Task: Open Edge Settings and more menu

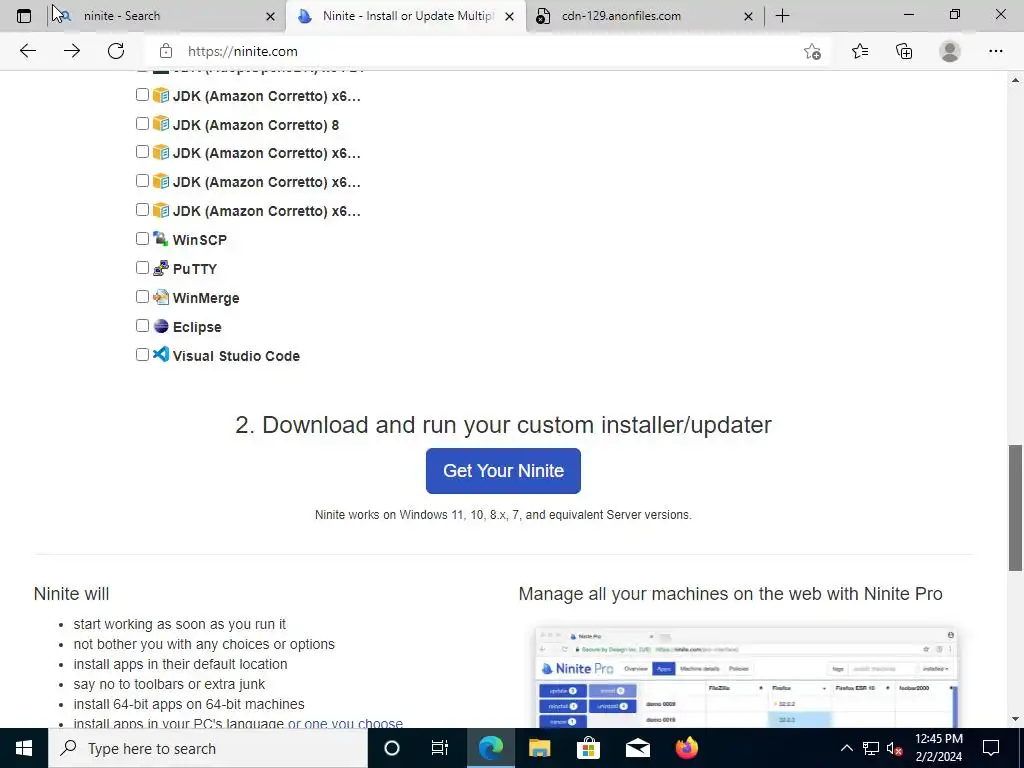Action: tap(995, 51)
